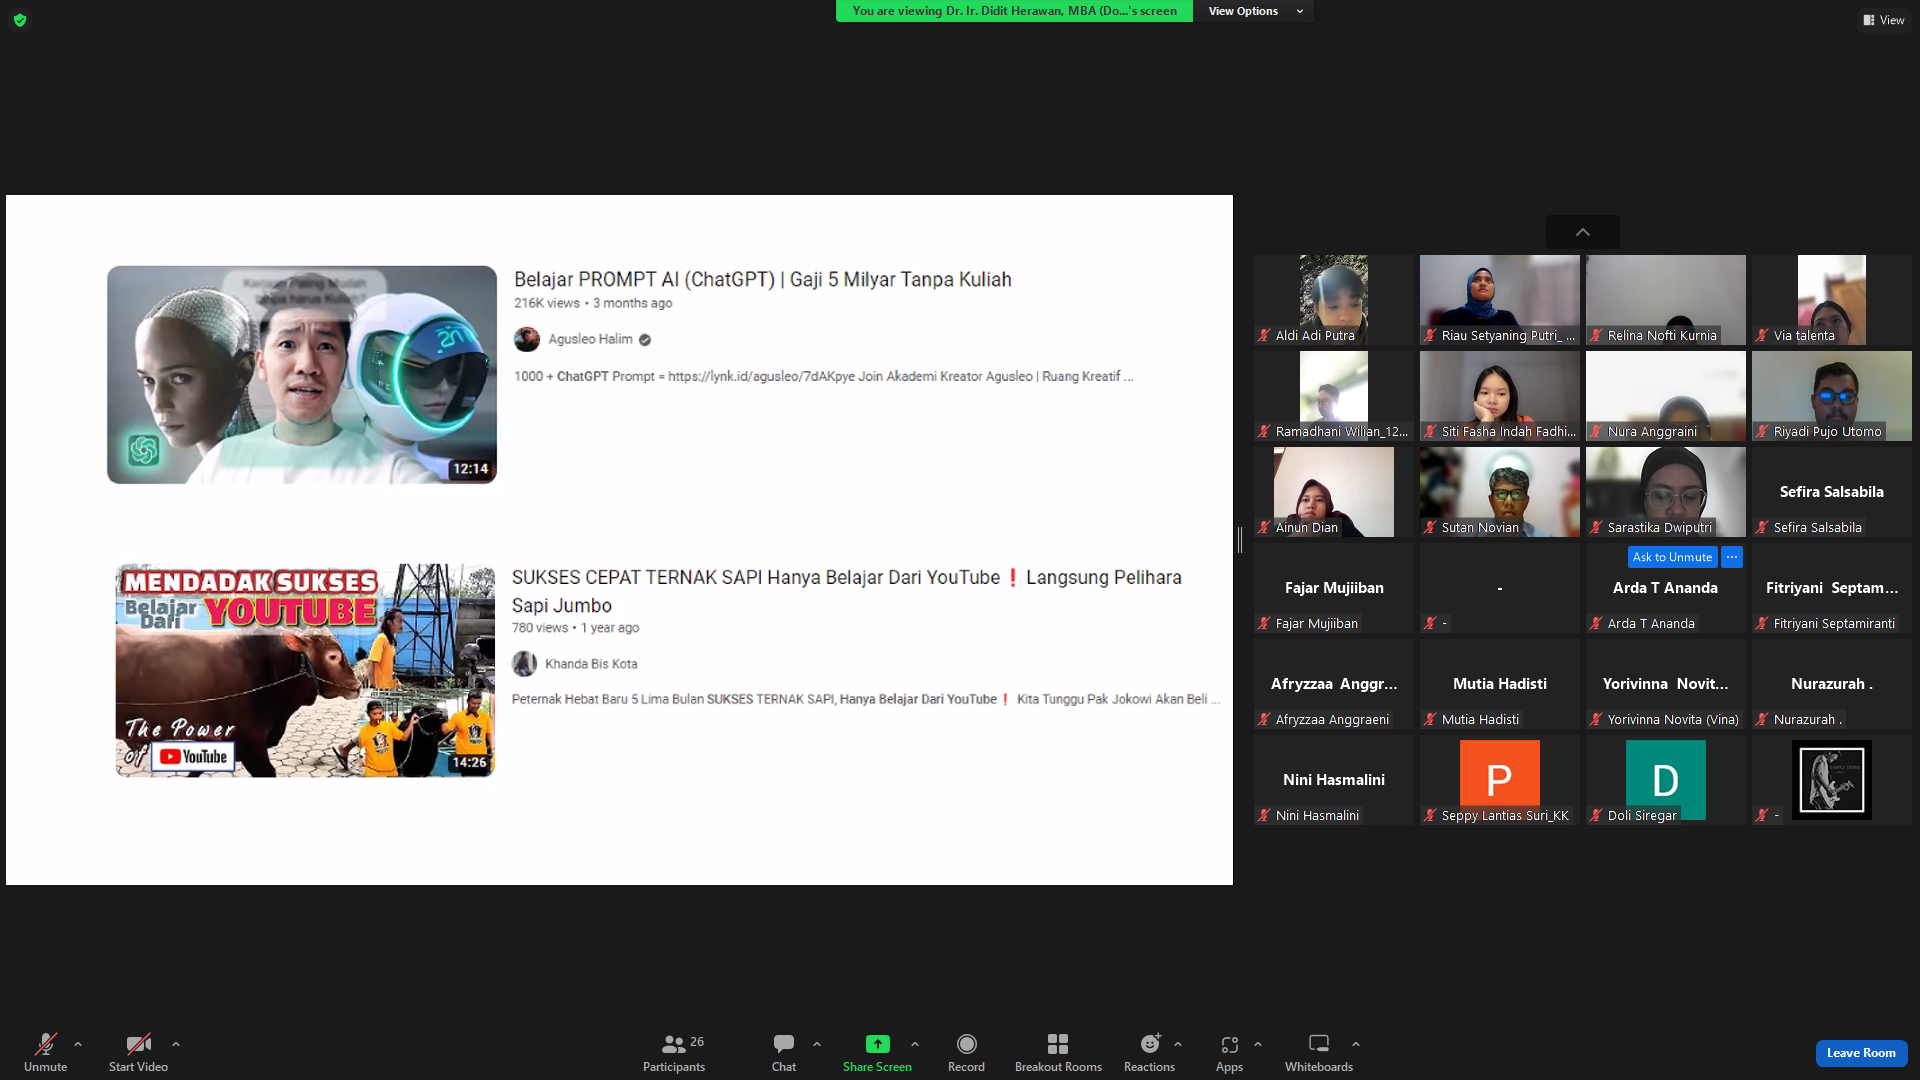Click the muted mic icon on Sefira Salsabila

pos(1762,528)
